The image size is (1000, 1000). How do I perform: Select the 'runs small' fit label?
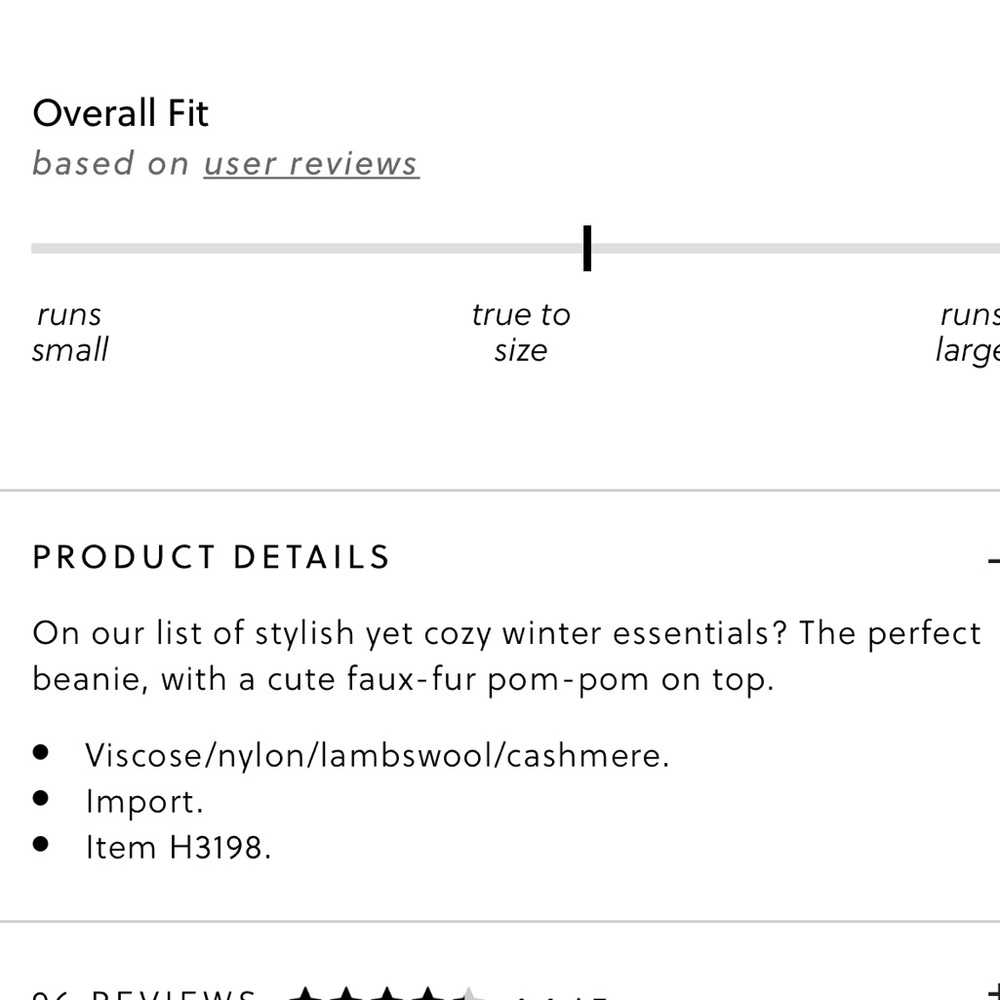tap(70, 332)
